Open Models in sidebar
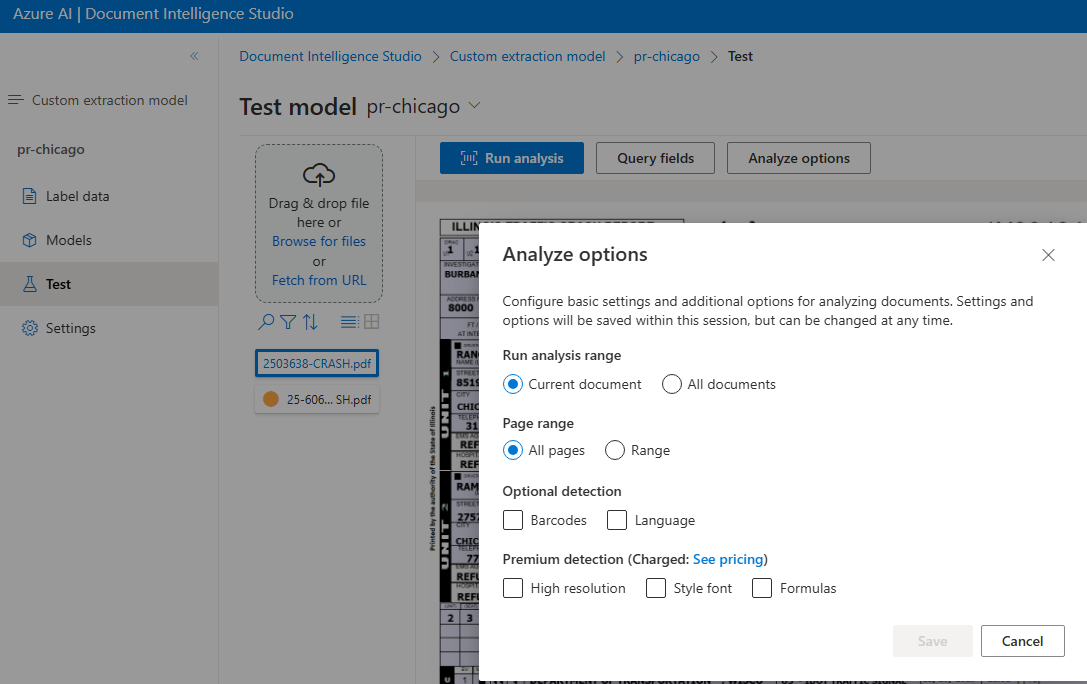 click(109, 240)
